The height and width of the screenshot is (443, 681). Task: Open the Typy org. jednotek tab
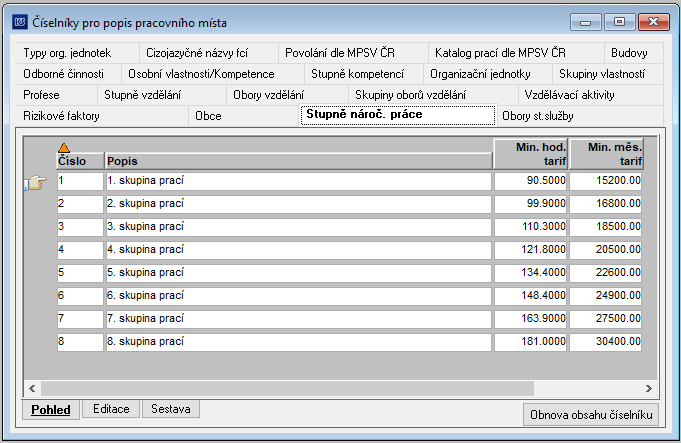click(78, 53)
